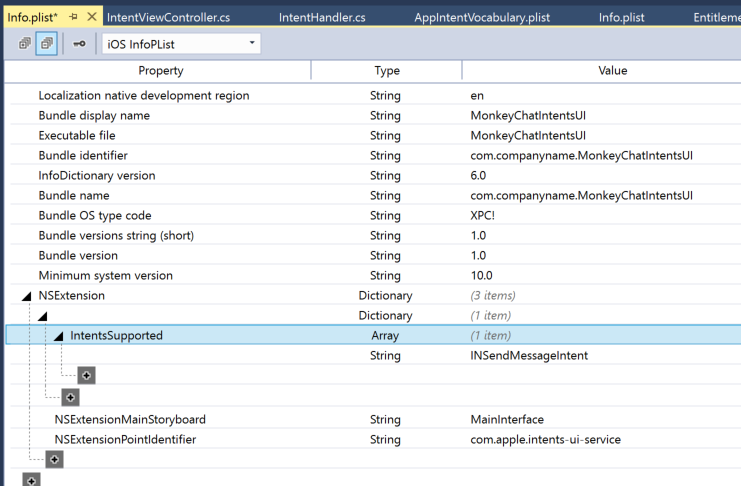Toggle the highlighted collapse-all toolbar icon
This screenshot has width=741, height=486.
pos(46,44)
